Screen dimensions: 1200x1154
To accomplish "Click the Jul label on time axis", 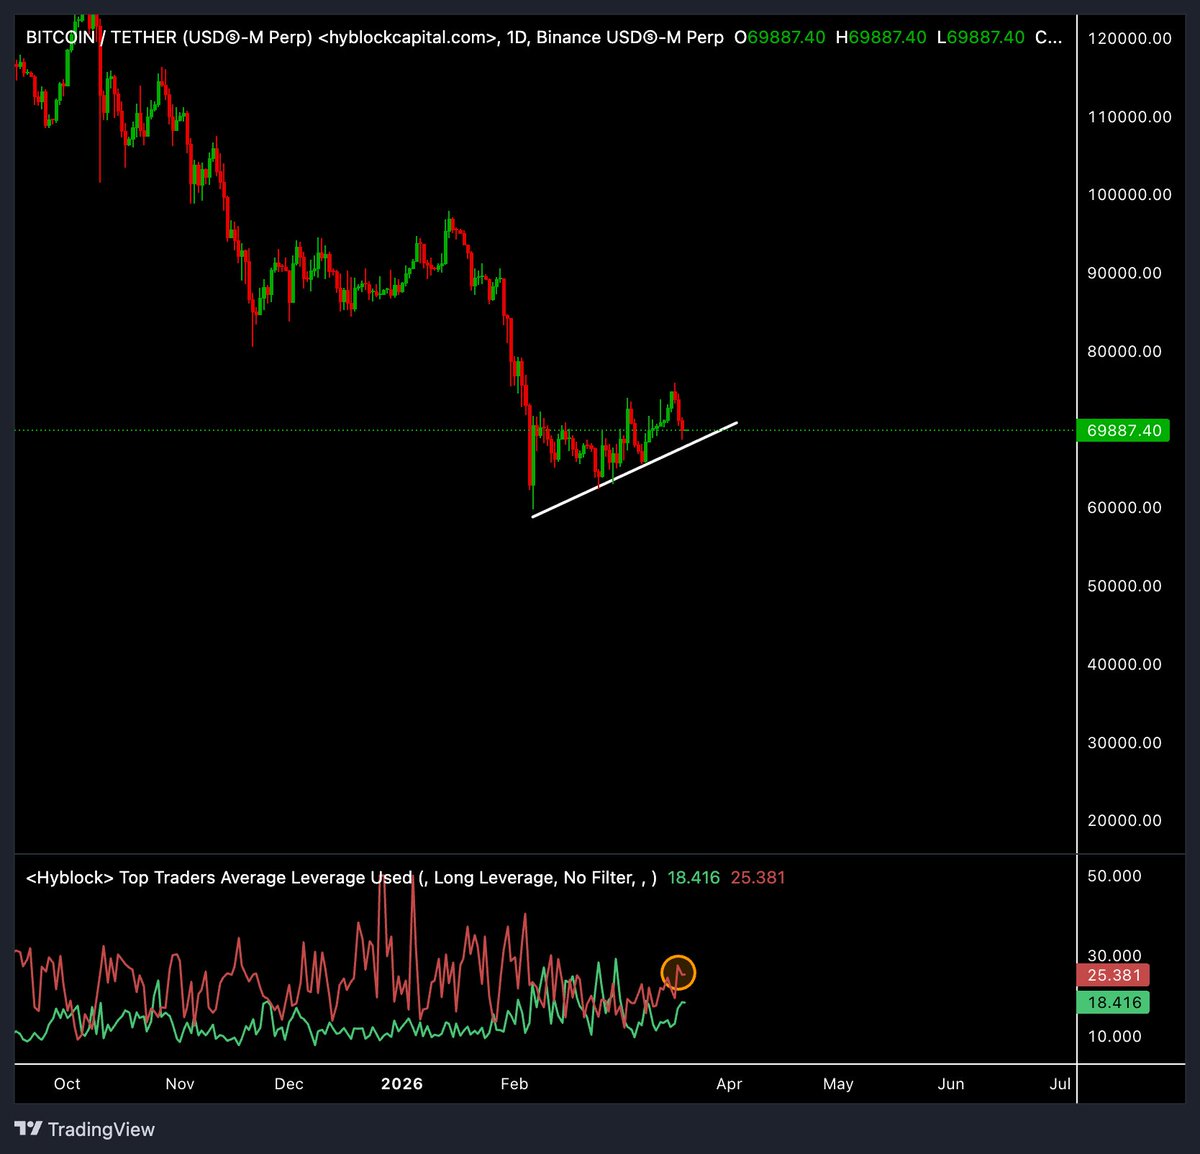I will 1060,1084.
